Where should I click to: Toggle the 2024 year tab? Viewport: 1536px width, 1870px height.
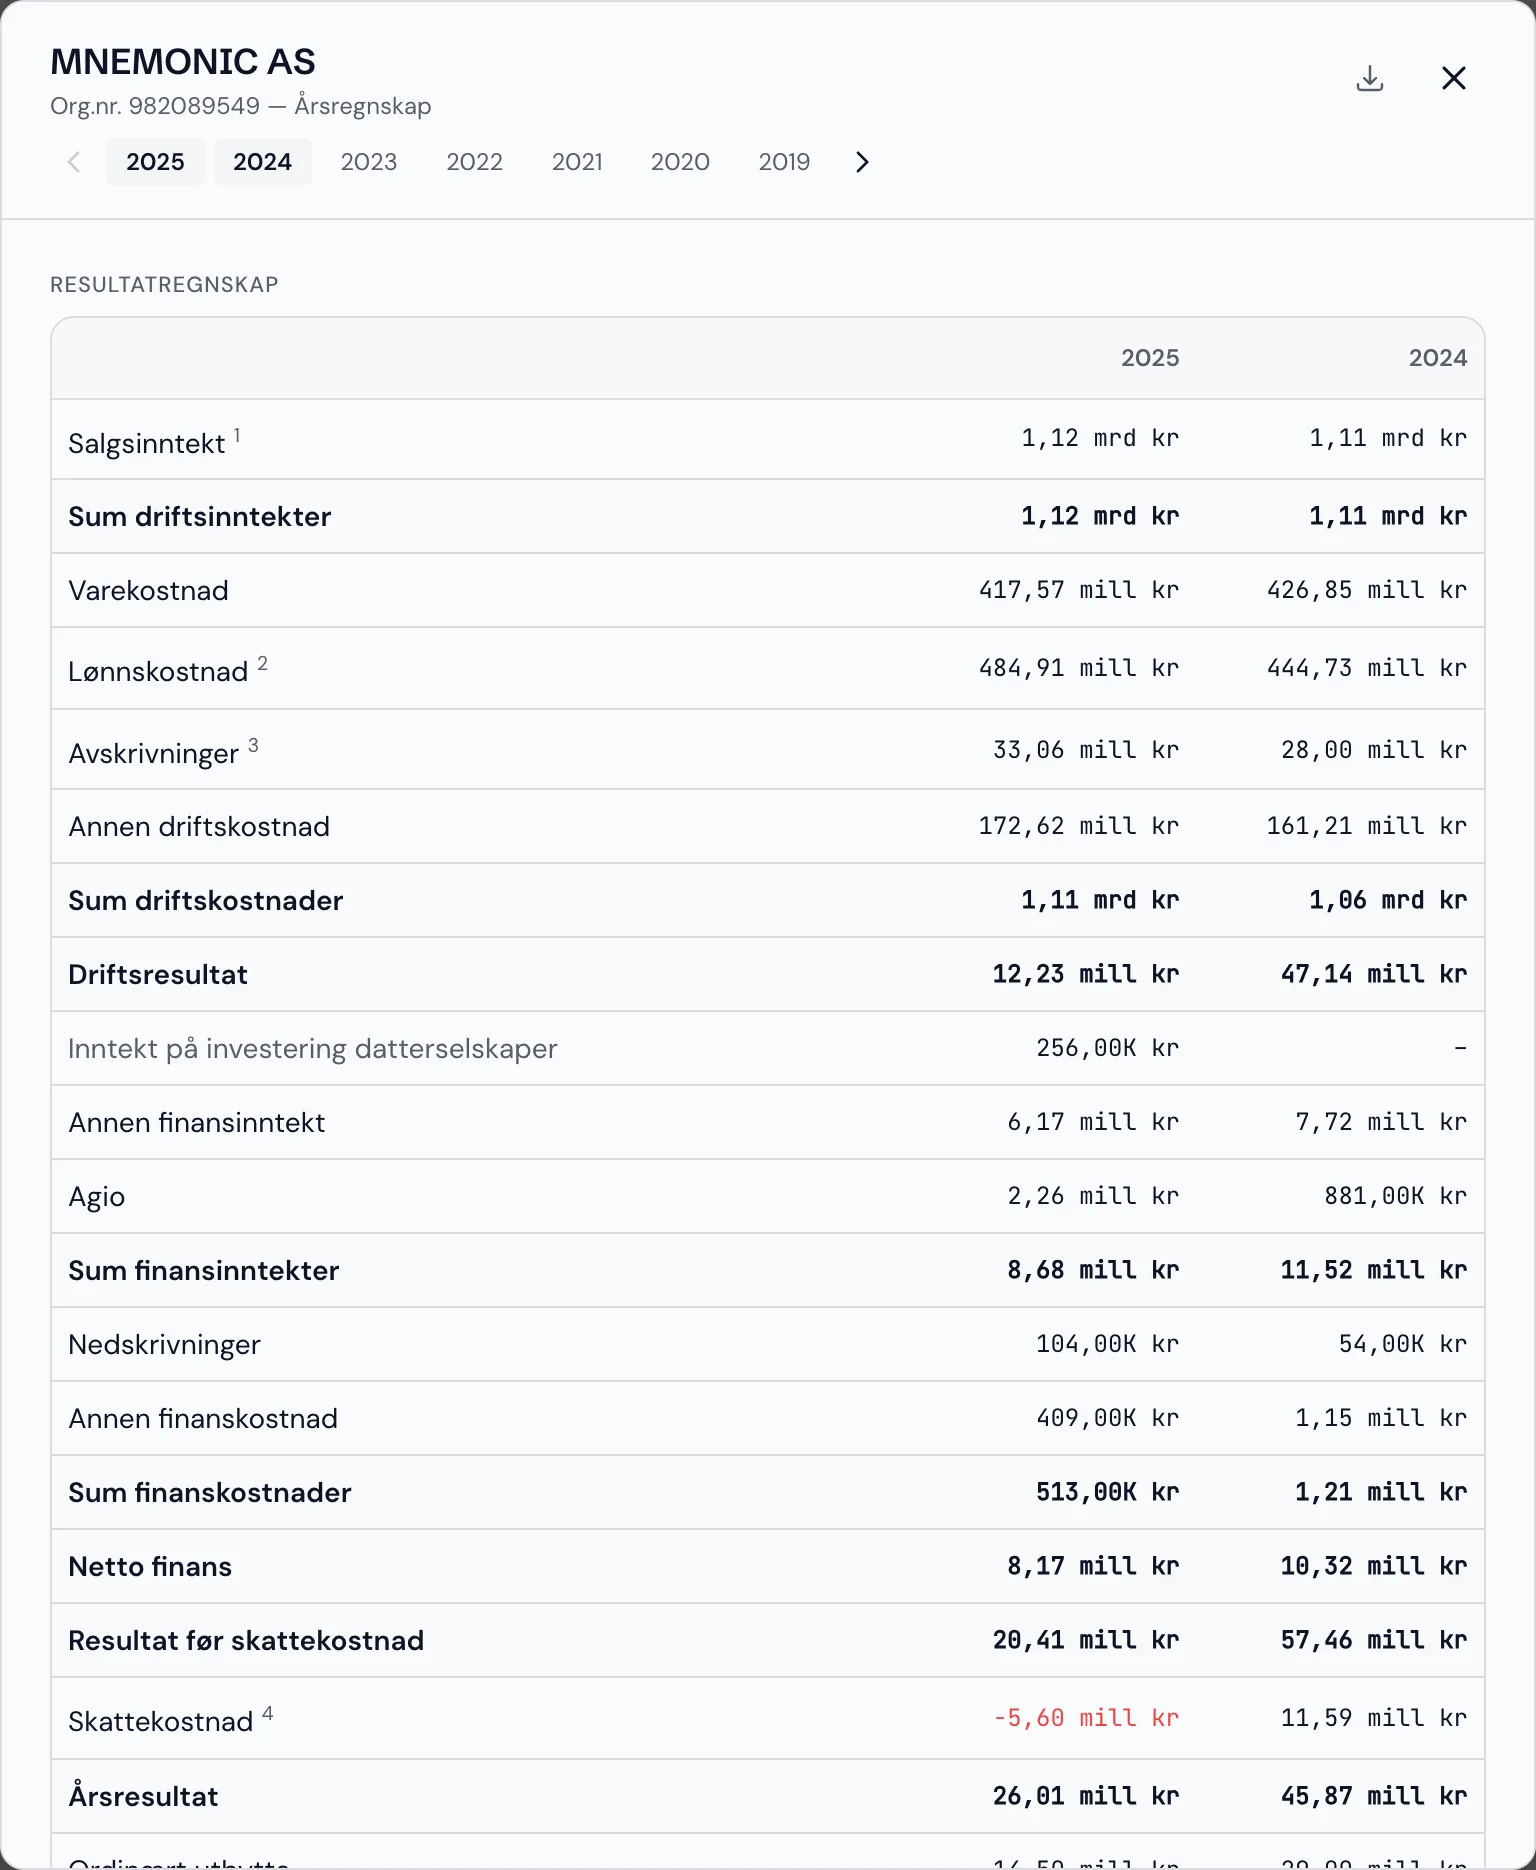[262, 162]
